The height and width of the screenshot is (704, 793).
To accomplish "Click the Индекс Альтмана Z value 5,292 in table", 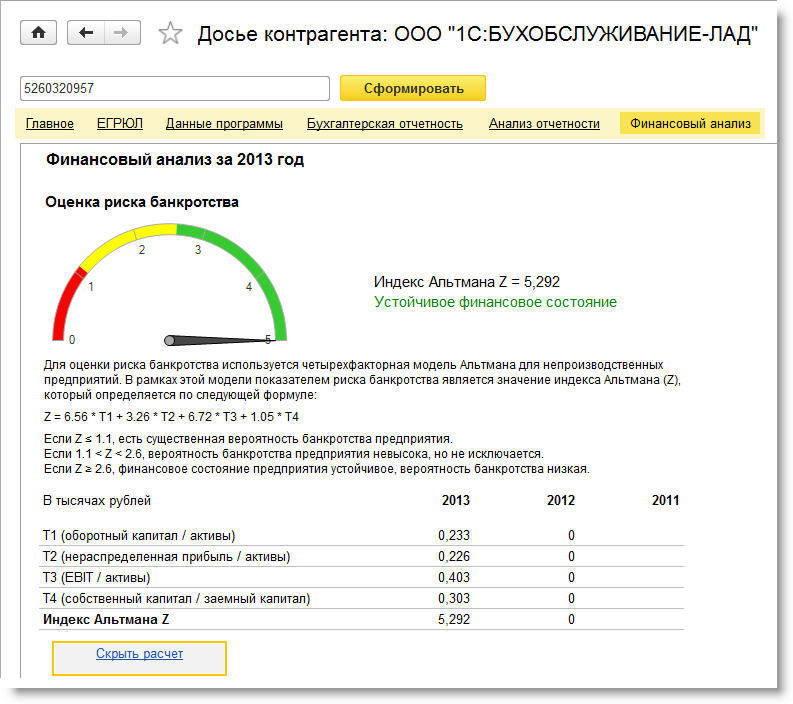I will tap(453, 619).
